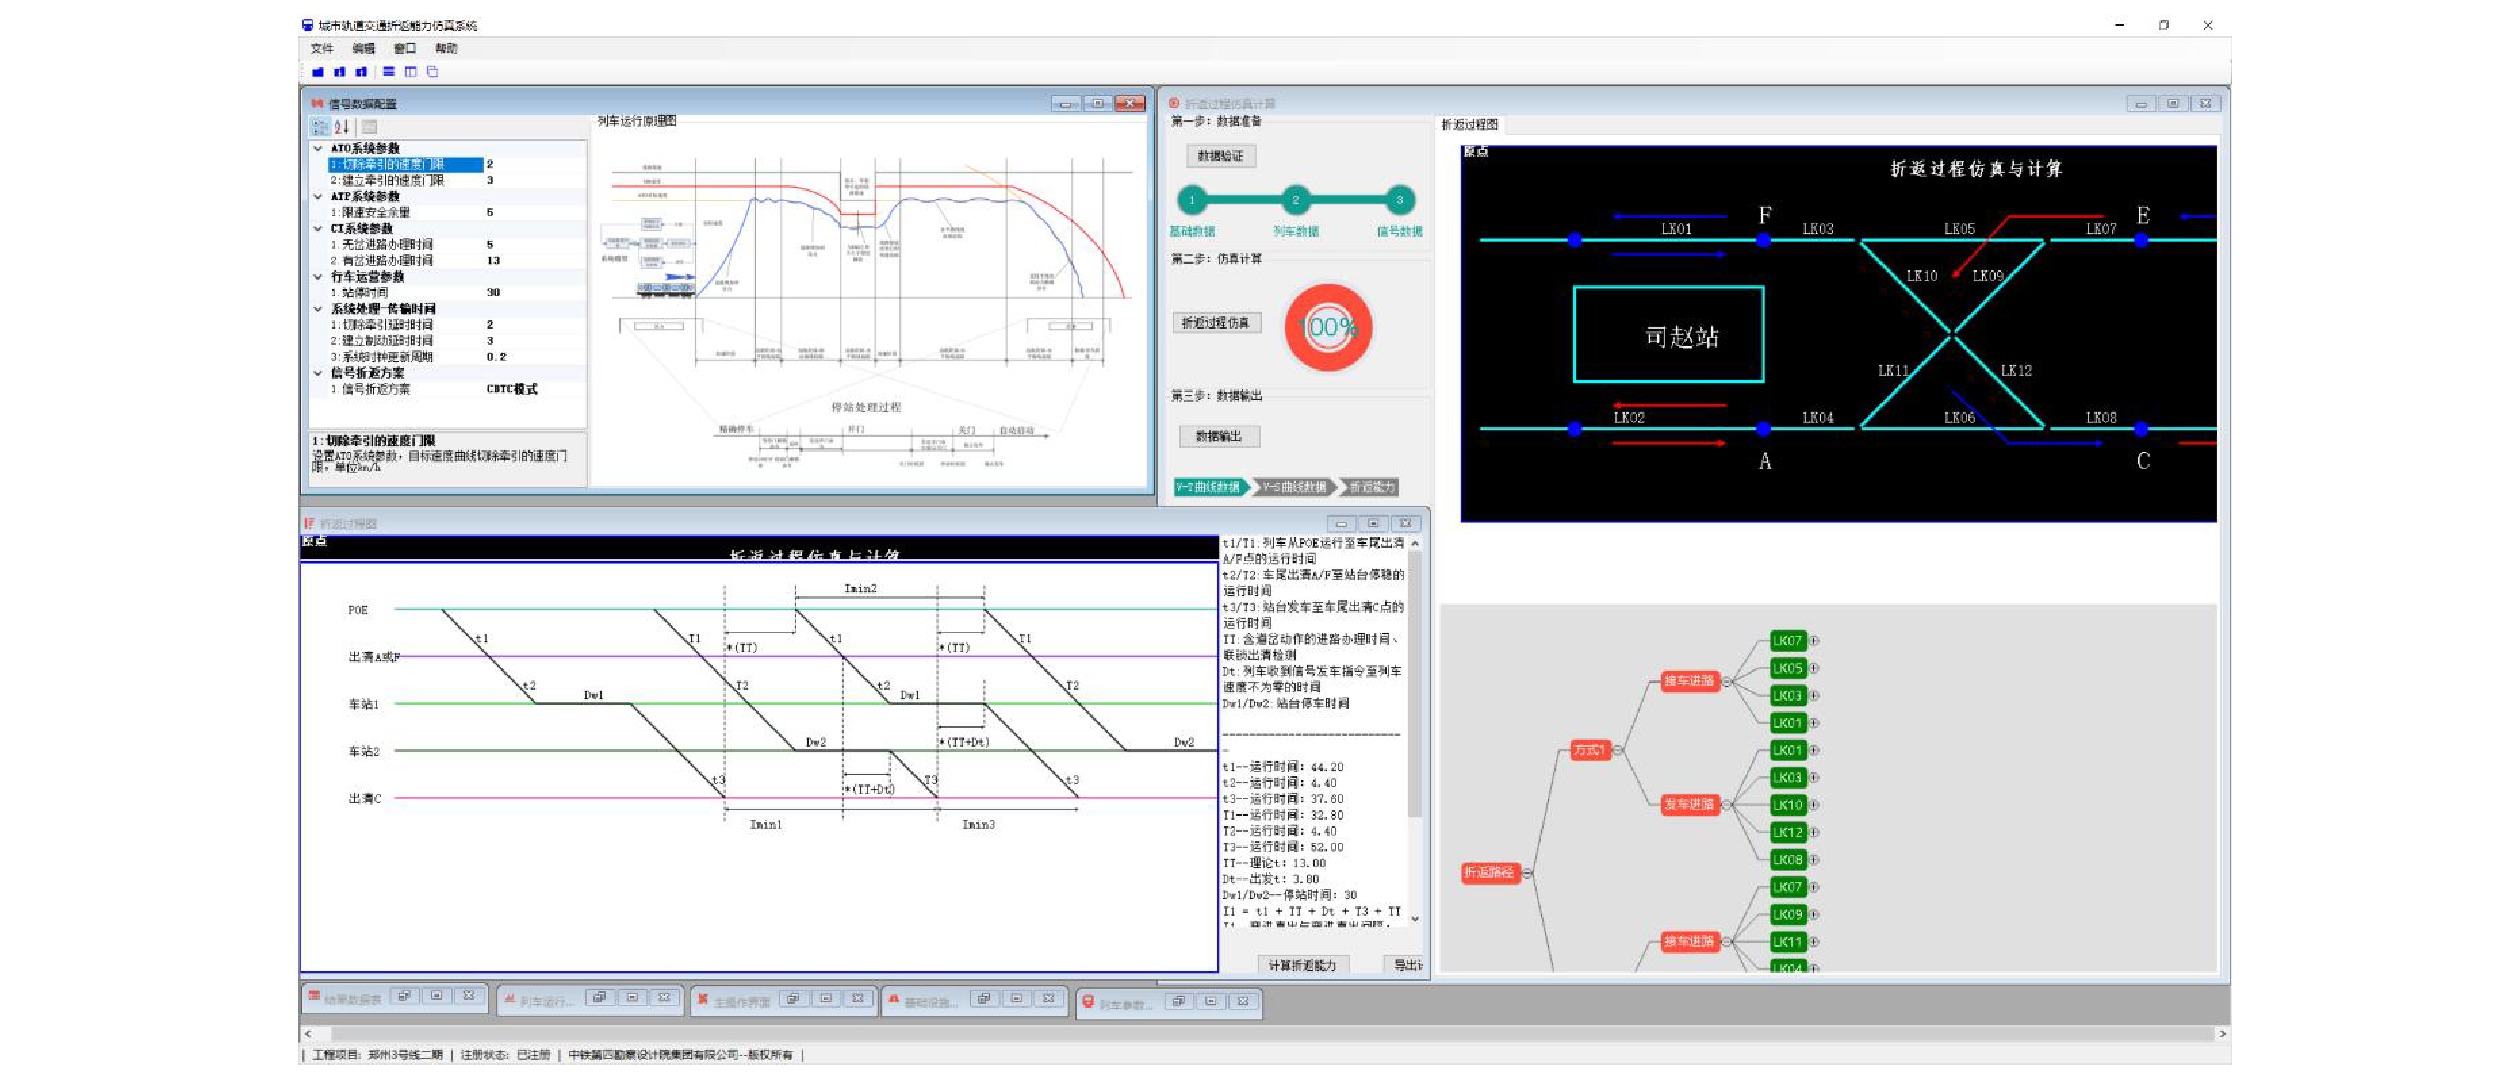
Task: Click step 1 circle 基础数据
Action: pyautogui.click(x=1191, y=200)
